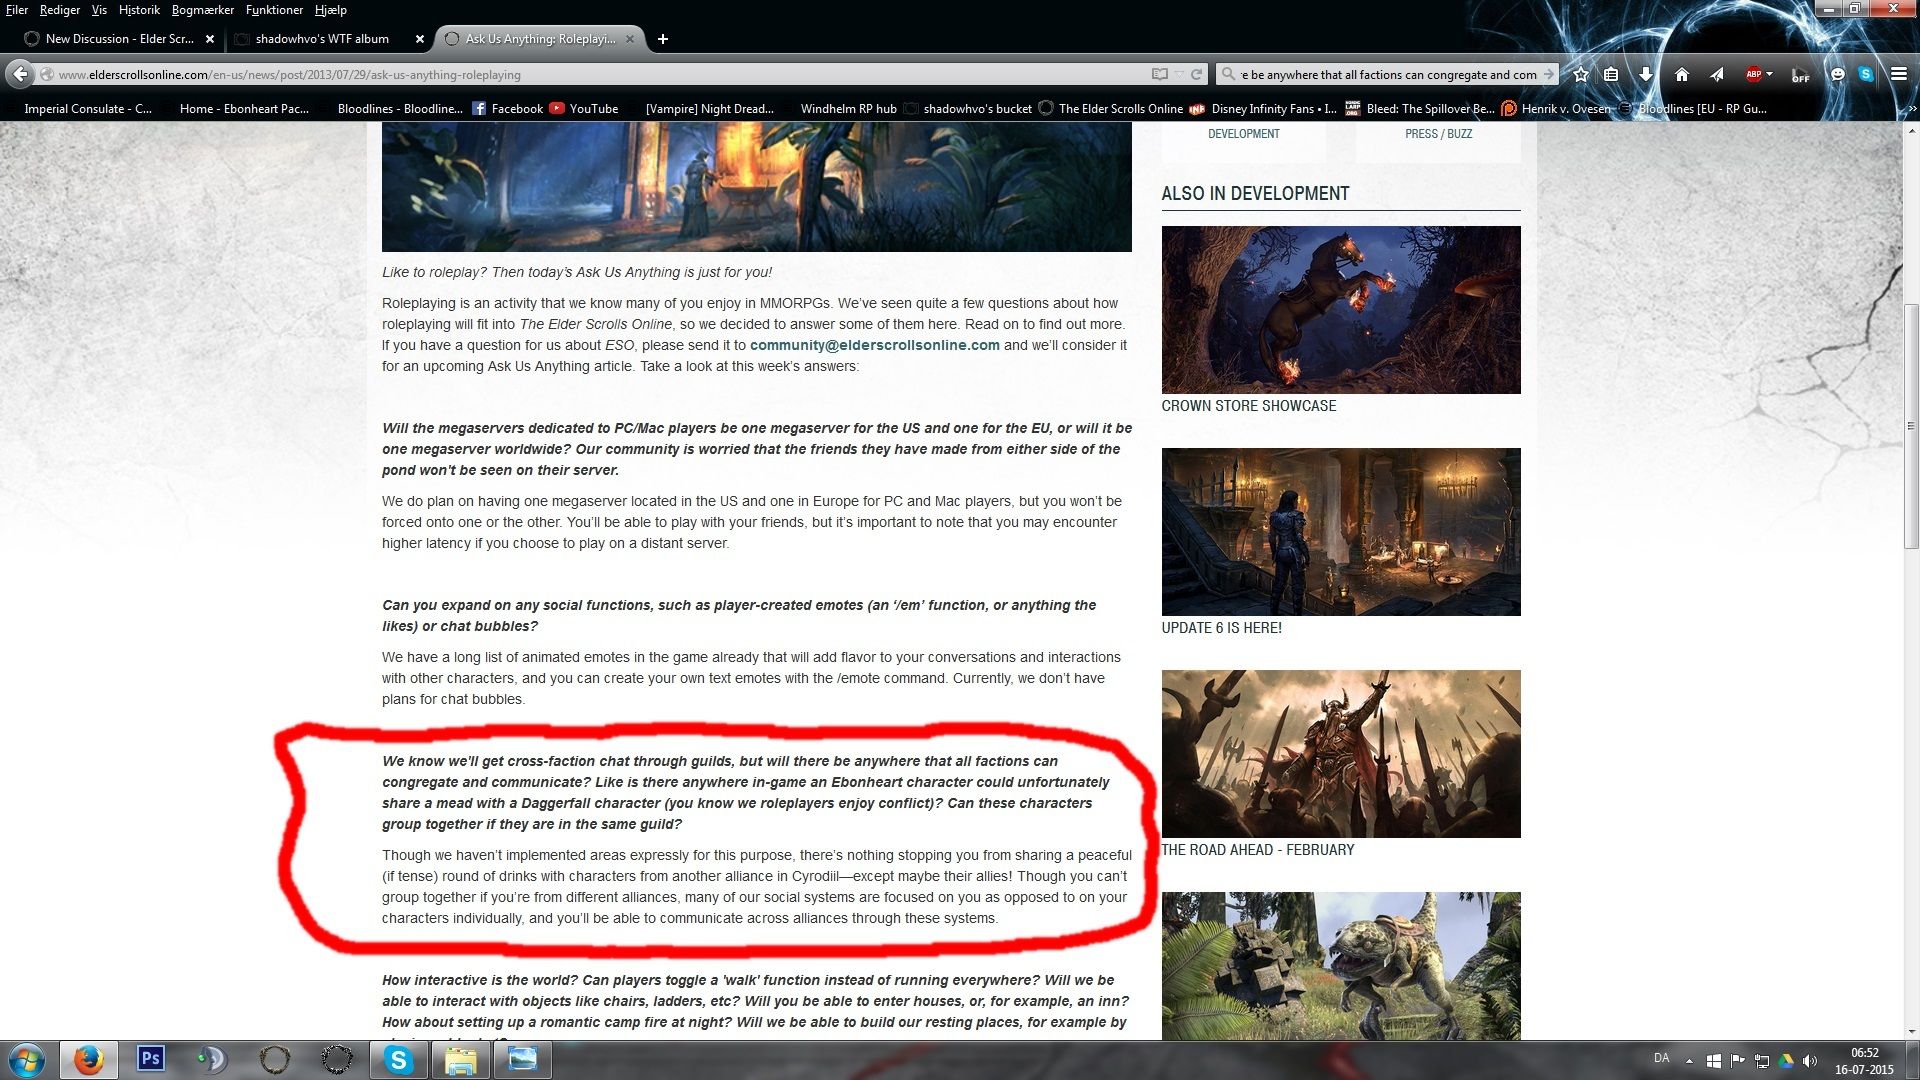Open Downloads via the arrow toolbar icon

[x=1644, y=73]
